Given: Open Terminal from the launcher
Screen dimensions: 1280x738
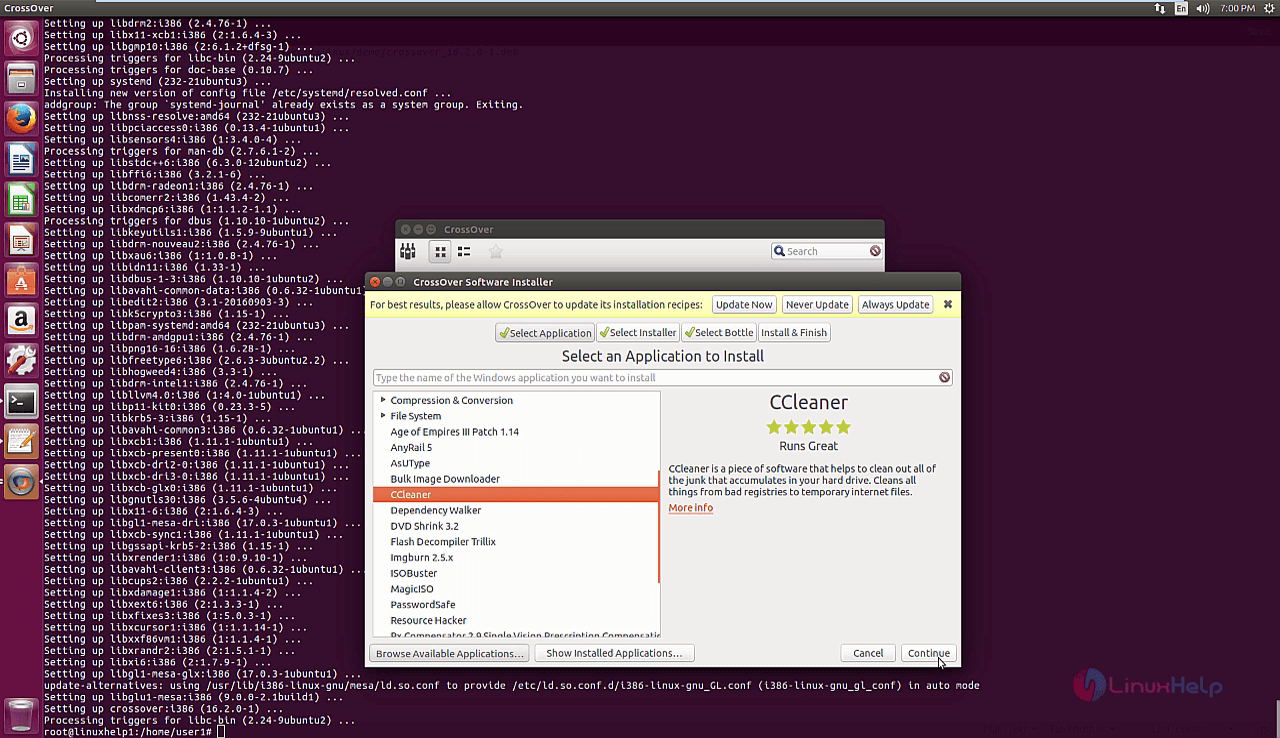Looking at the screenshot, I should [21, 401].
